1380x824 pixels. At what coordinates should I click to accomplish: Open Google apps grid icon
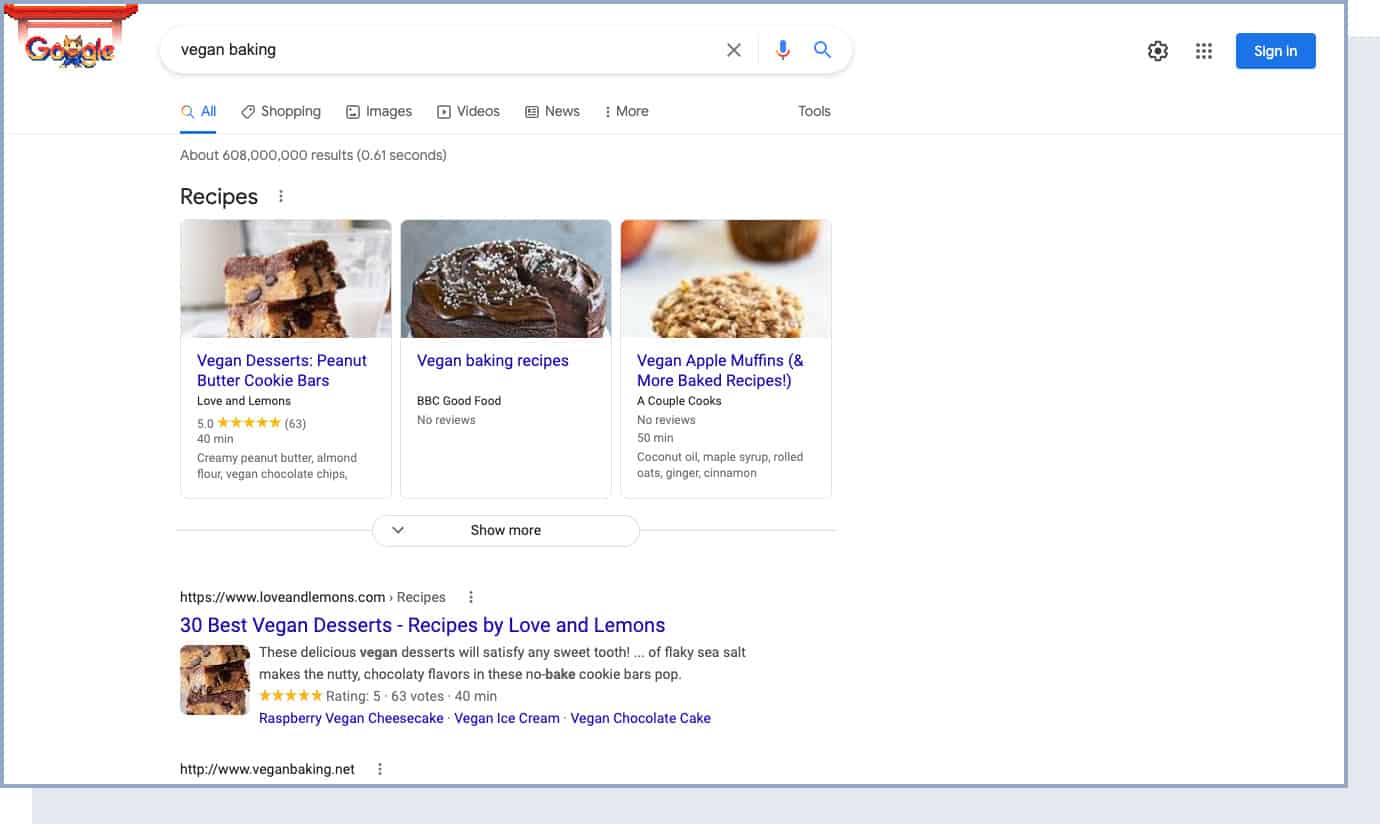coord(1204,51)
